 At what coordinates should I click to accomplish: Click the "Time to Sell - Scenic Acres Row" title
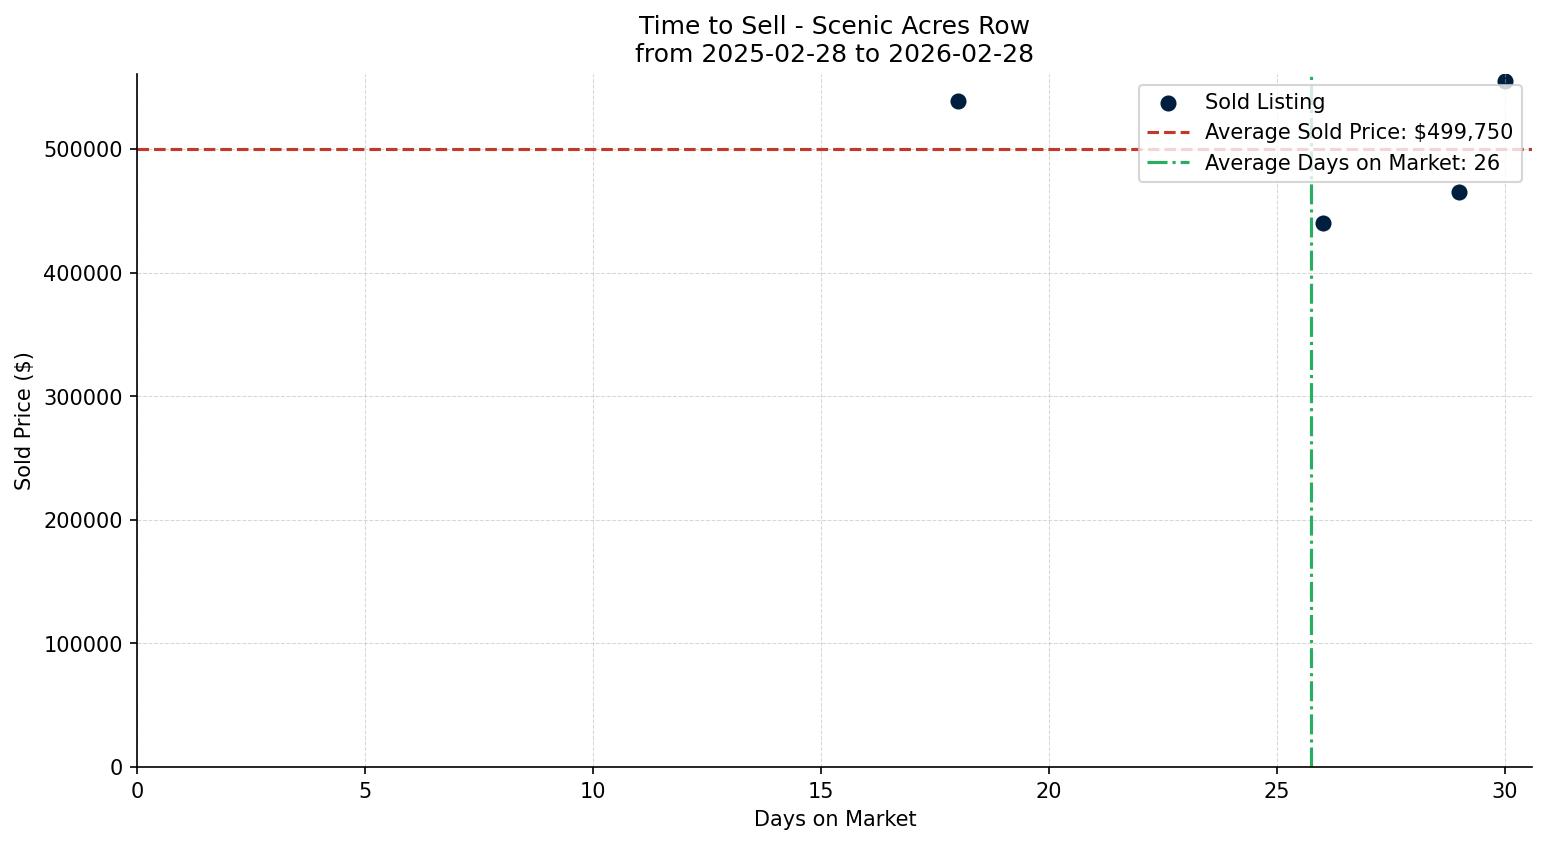tap(834, 26)
